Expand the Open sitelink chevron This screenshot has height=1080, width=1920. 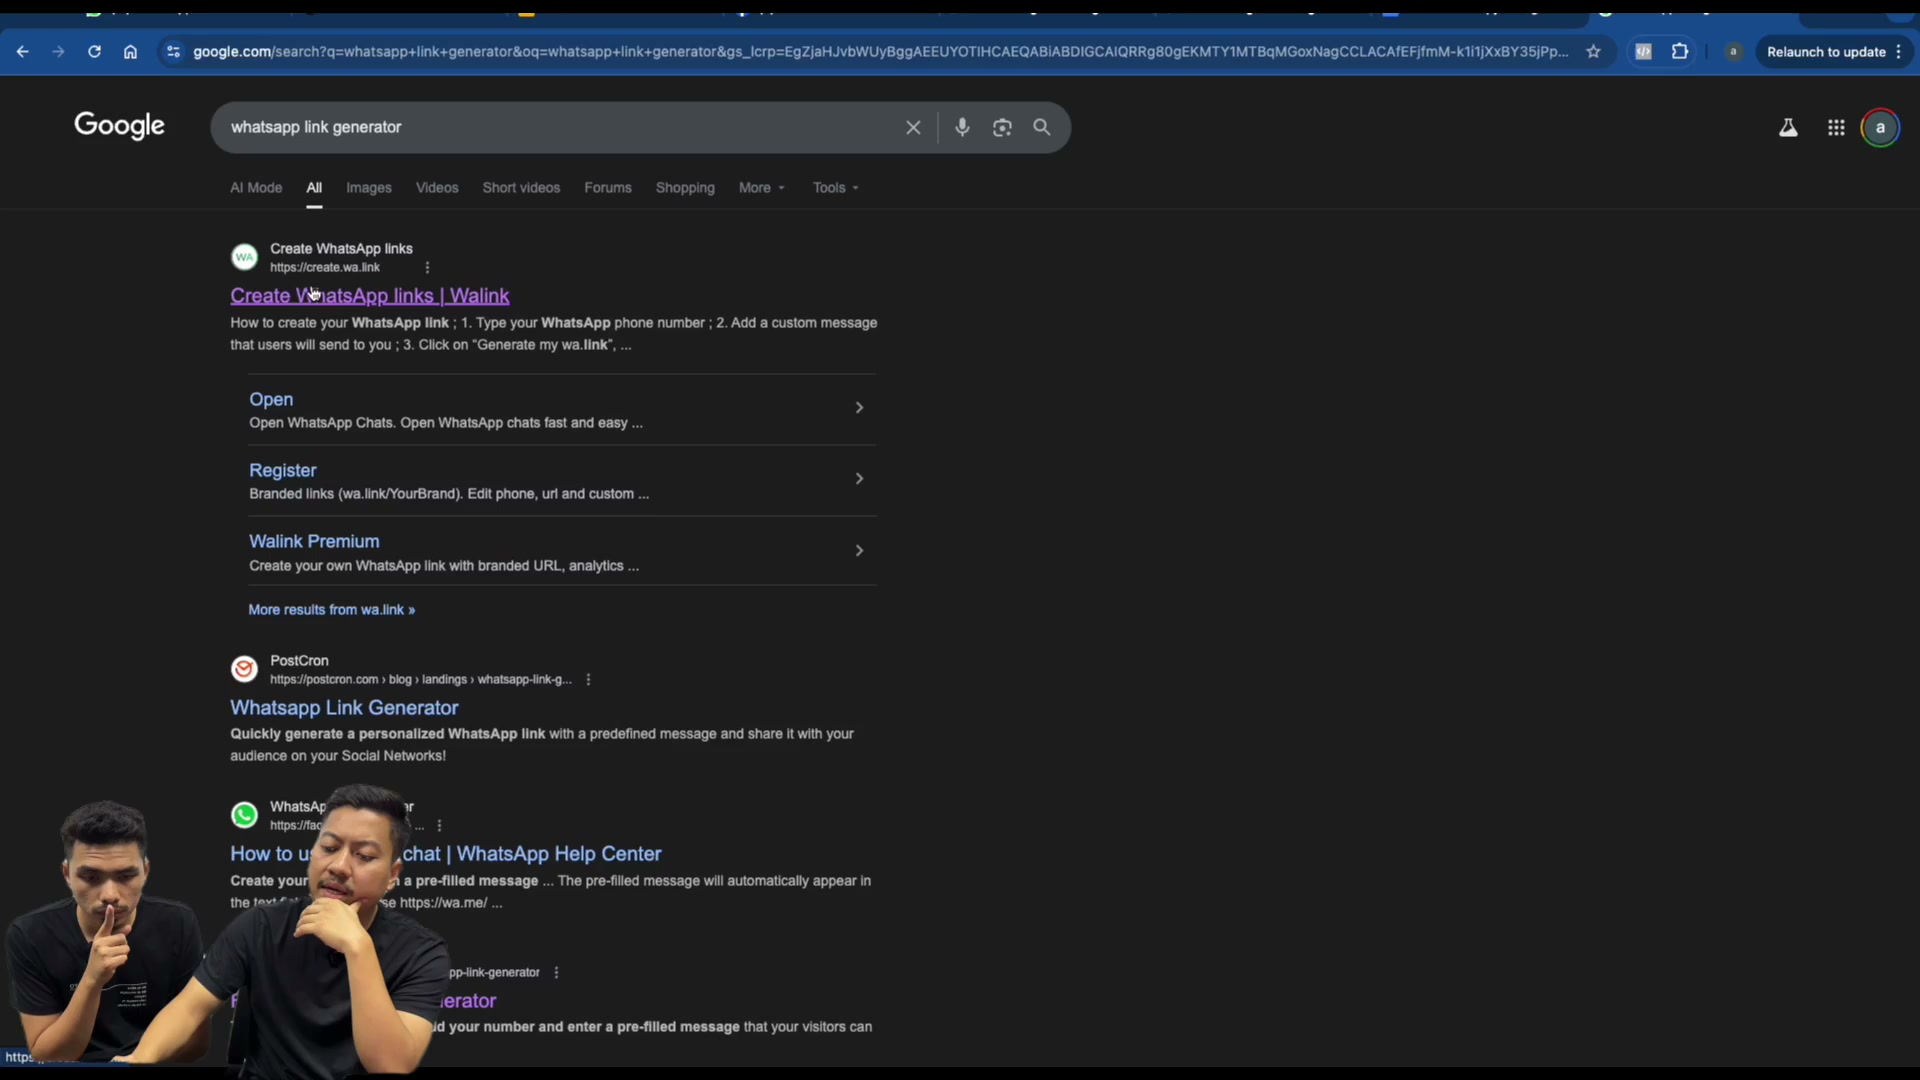coord(859,408)
